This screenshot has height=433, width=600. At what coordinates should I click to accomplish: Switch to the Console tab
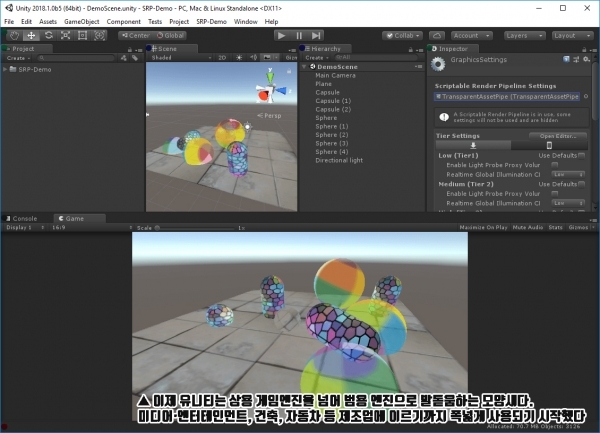point(24,218)
